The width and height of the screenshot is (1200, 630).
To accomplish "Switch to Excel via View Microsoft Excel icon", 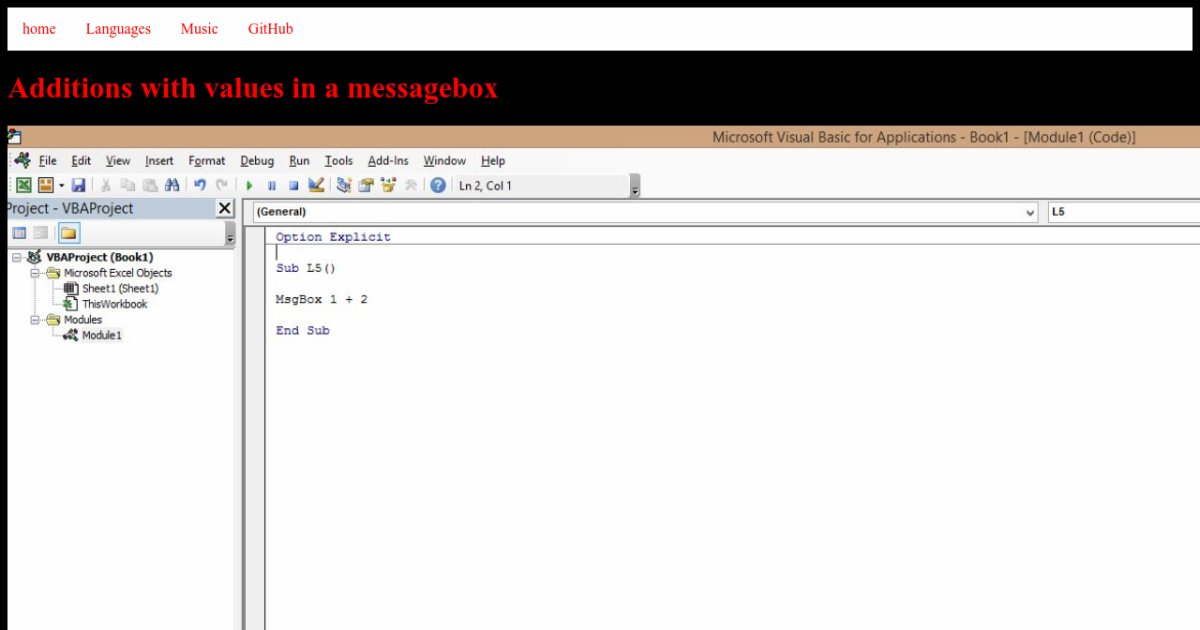I will point(23,185).
